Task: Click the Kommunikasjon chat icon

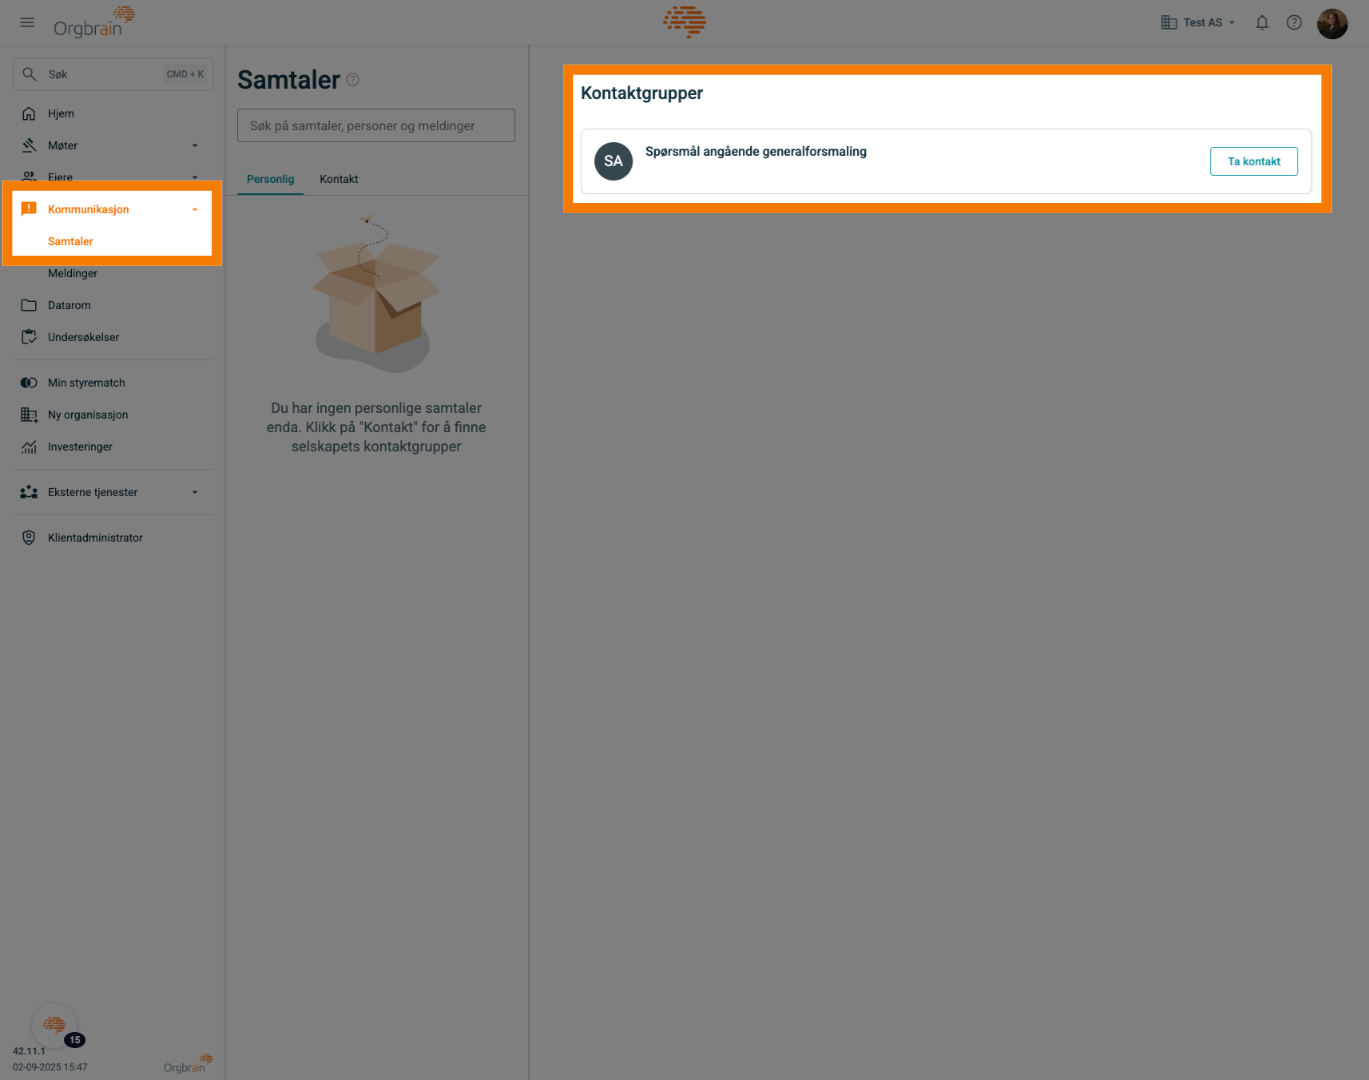Action: [x=29, y=209]
